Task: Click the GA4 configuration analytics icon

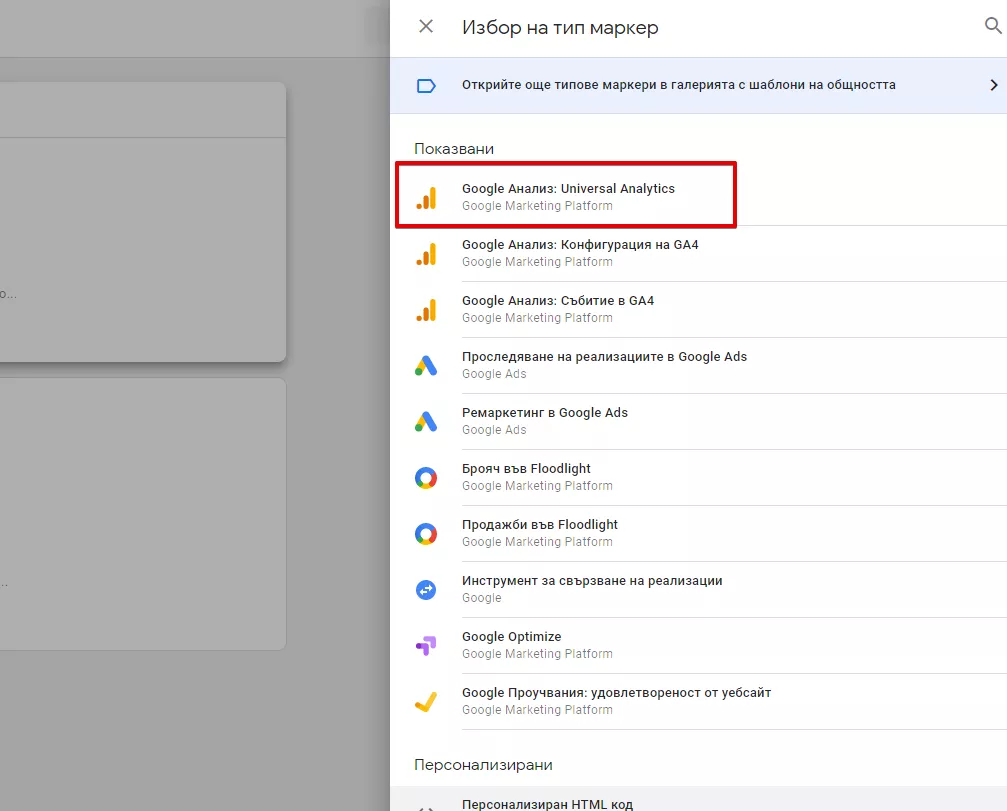Action: tap(426, 254)
